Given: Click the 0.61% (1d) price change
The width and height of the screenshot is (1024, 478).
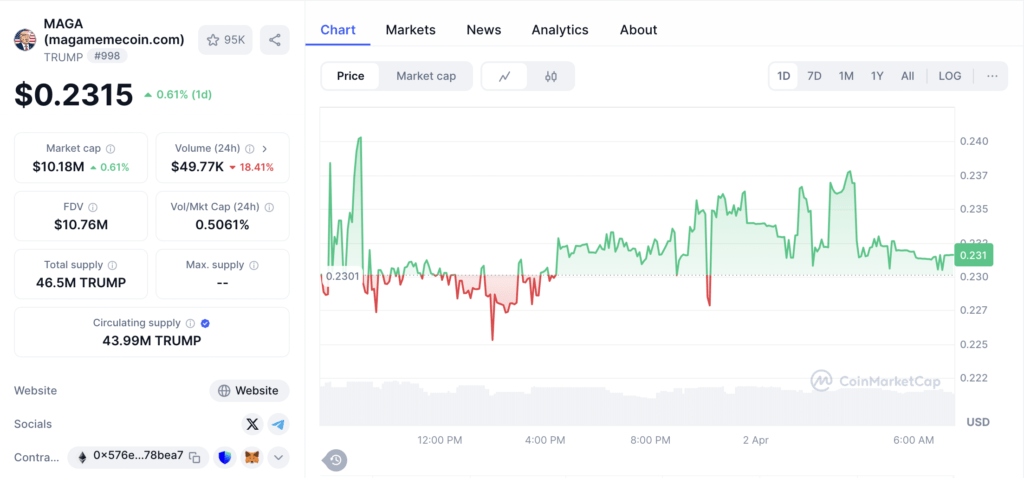Looking at the screenshot, I should (178, 95).
